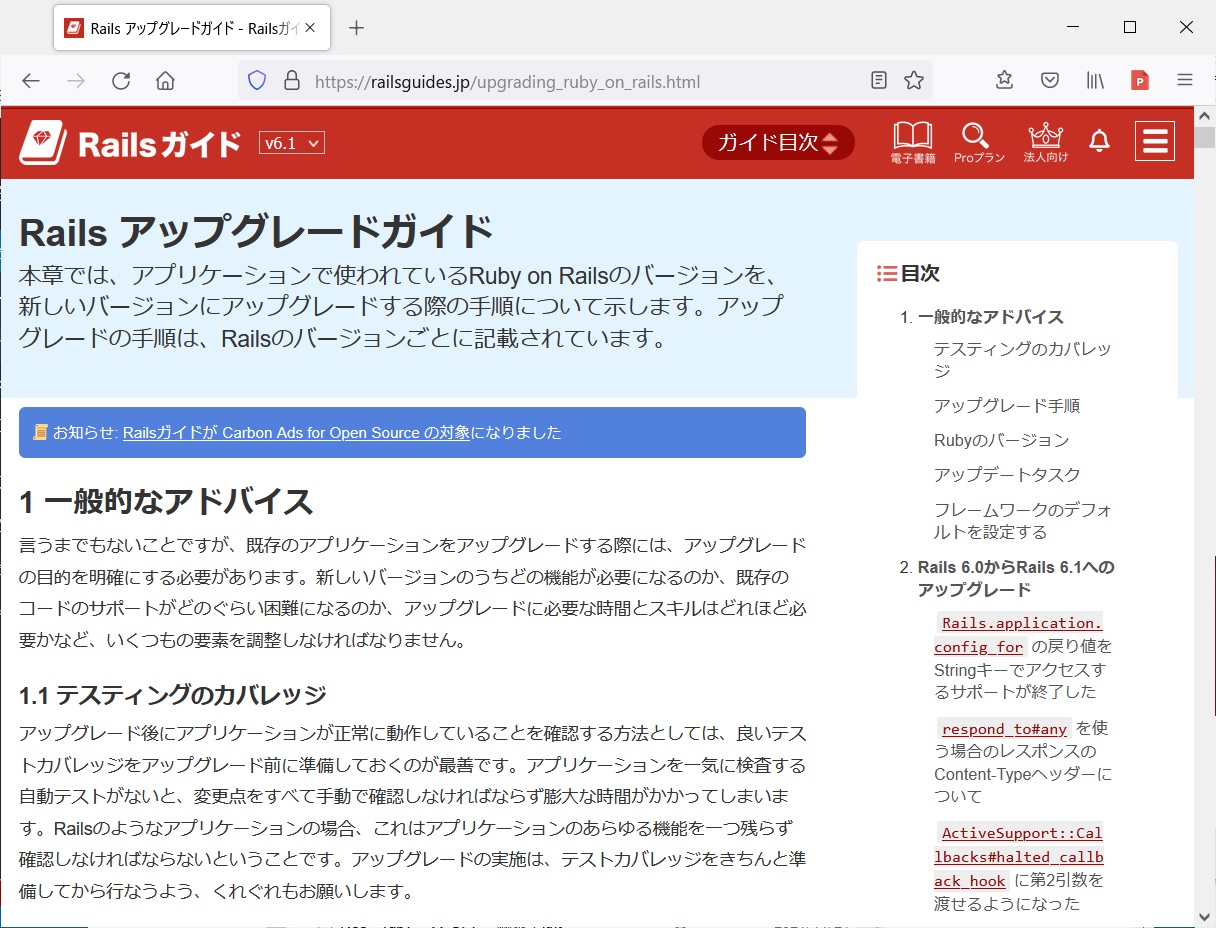Image resolution: width=1216 pixels, height=928 pixels.
Task: Click the address bar URL field
Action: point(585,81)
